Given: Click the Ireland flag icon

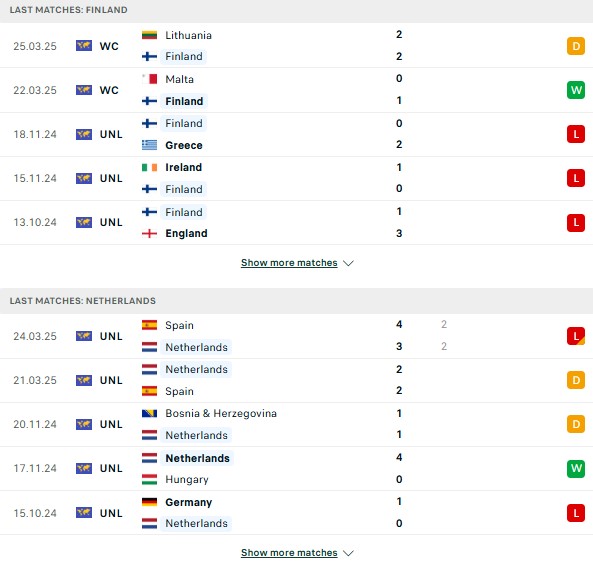Looking at the screenshot, I should pyautogui.click(x=149, y=167).
